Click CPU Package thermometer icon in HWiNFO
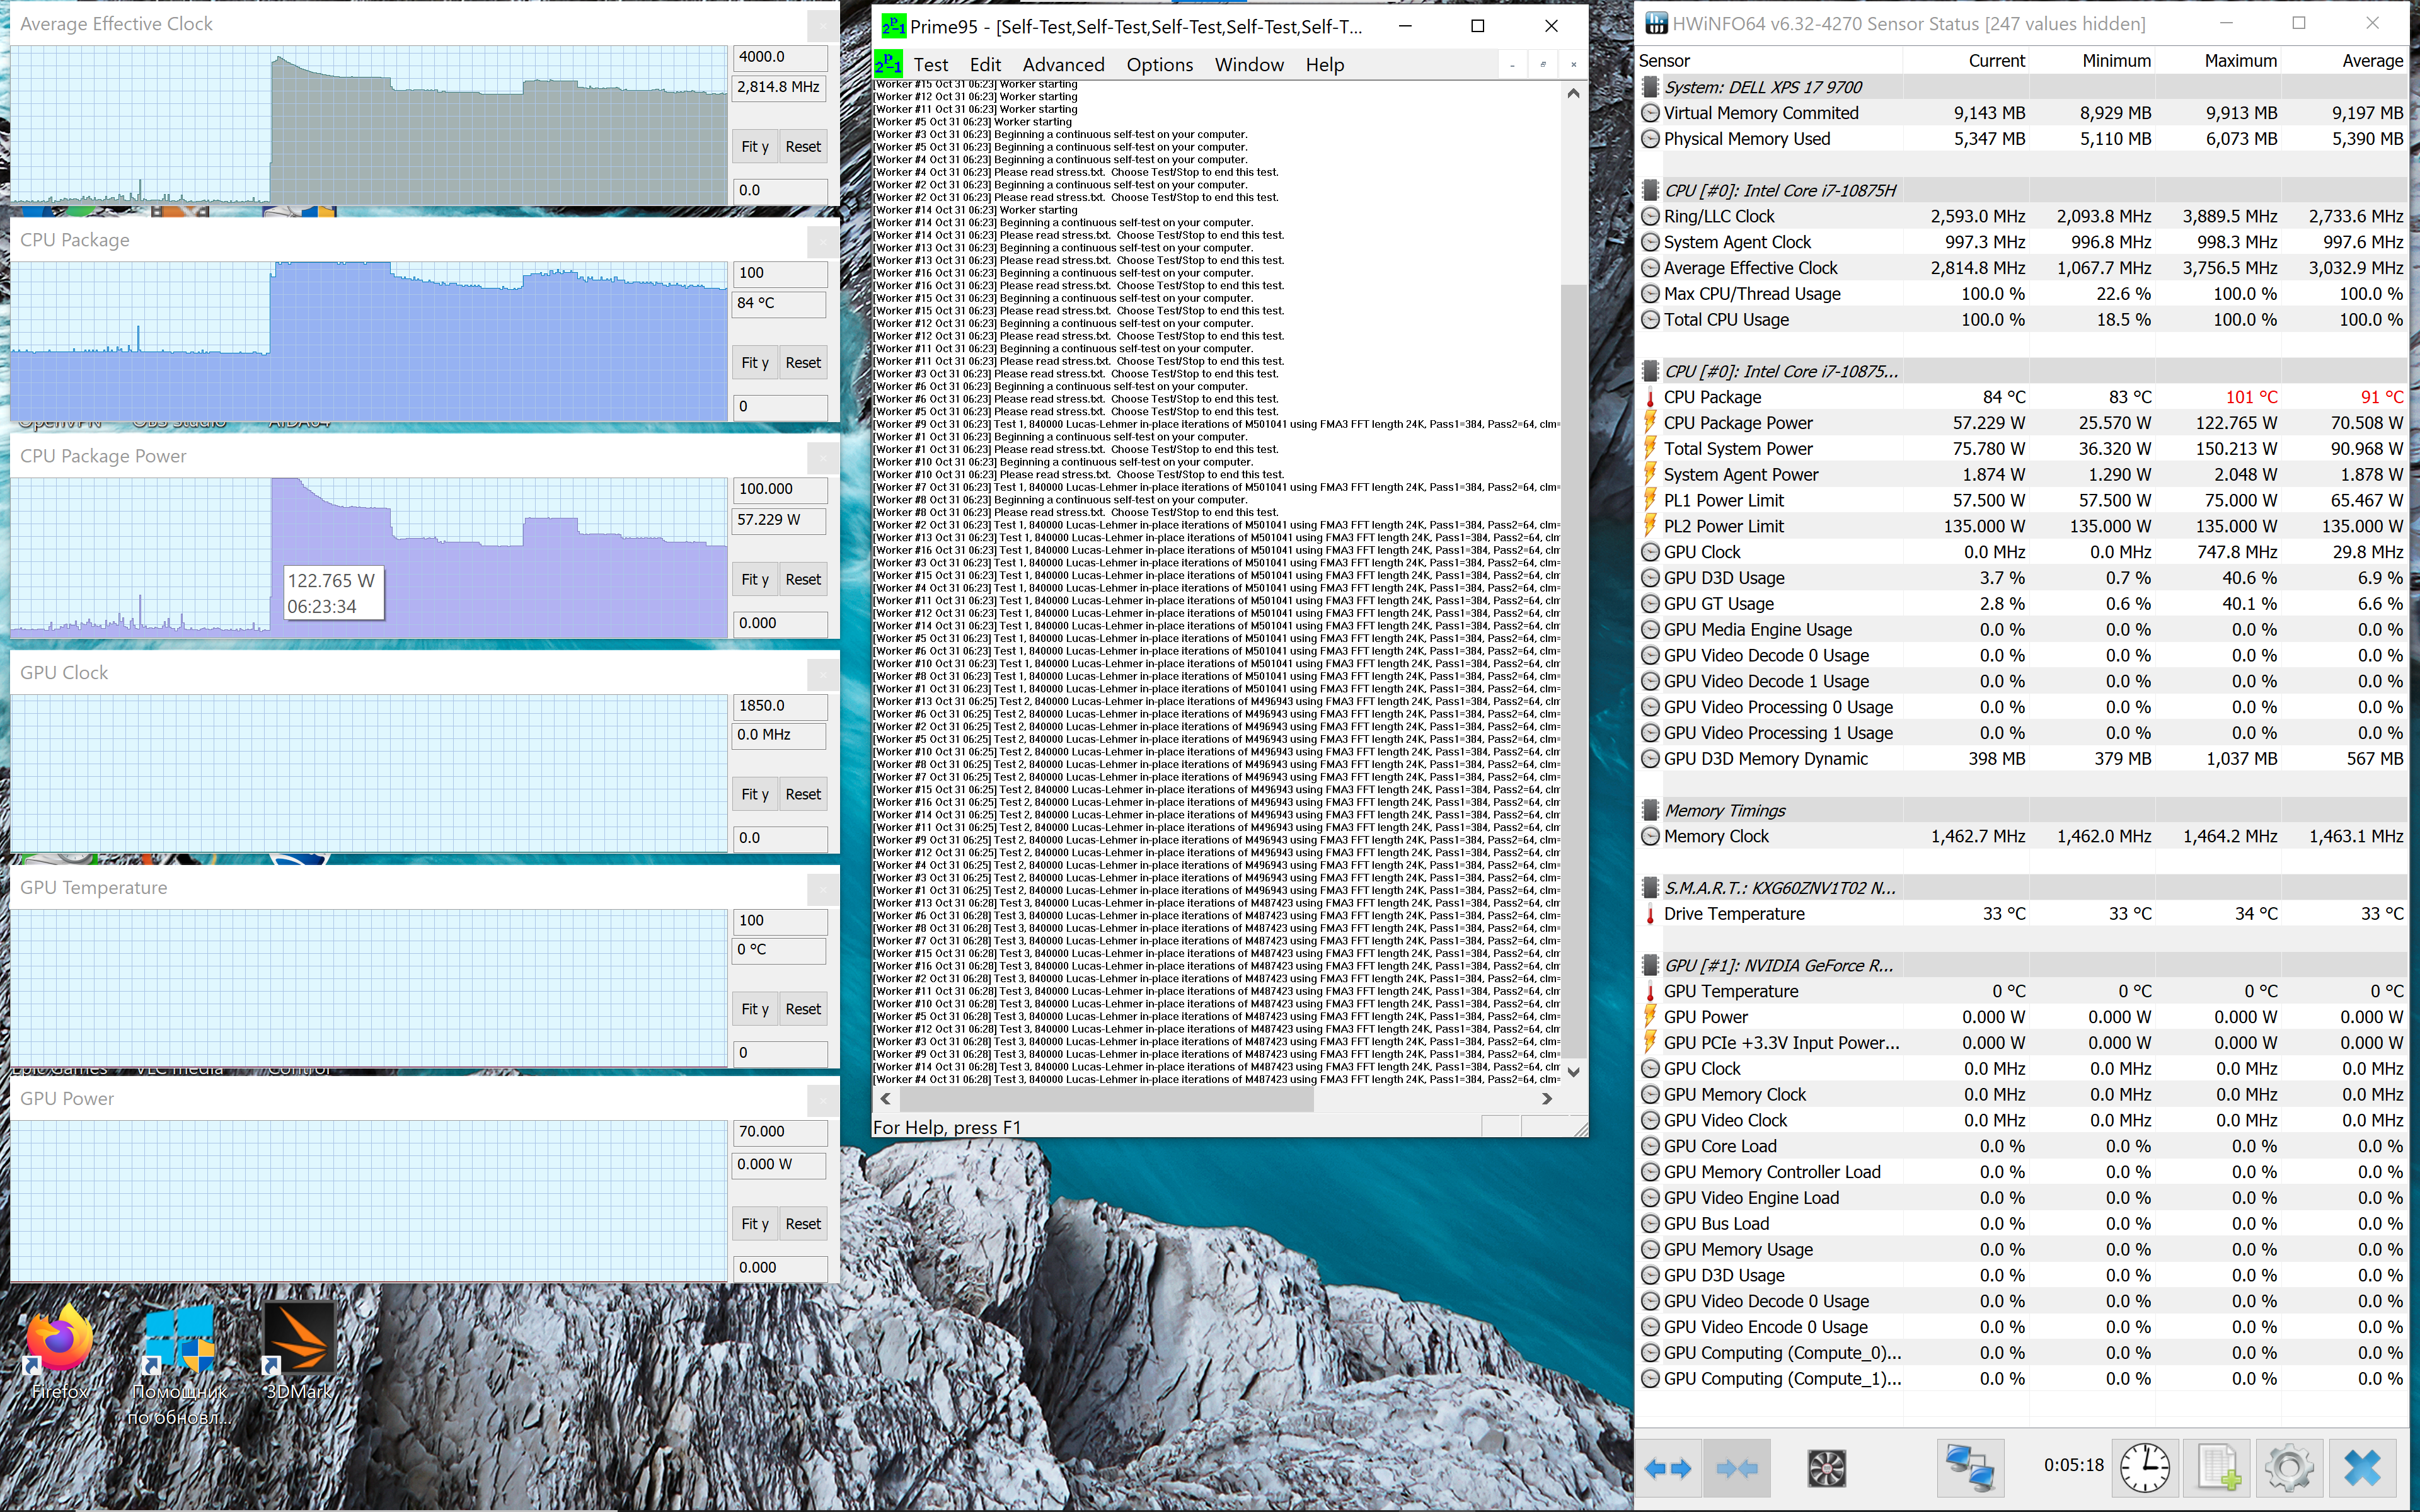This screenshot has height=1512, width=2420. click(x=1650, y=397)
